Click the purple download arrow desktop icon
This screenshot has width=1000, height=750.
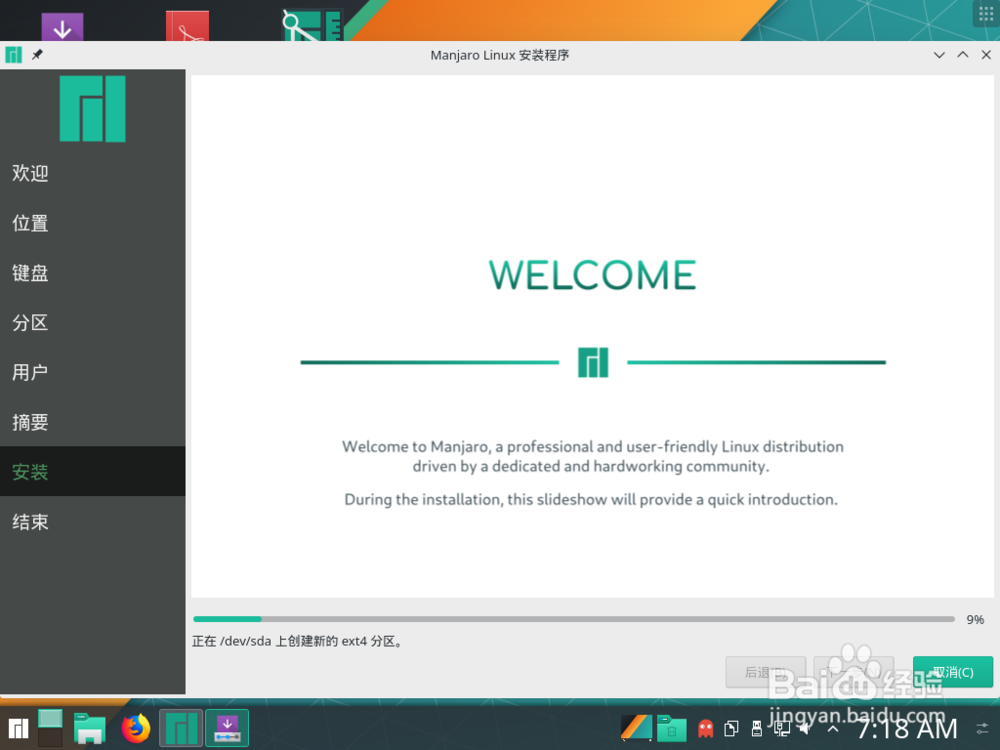(62, 27)
